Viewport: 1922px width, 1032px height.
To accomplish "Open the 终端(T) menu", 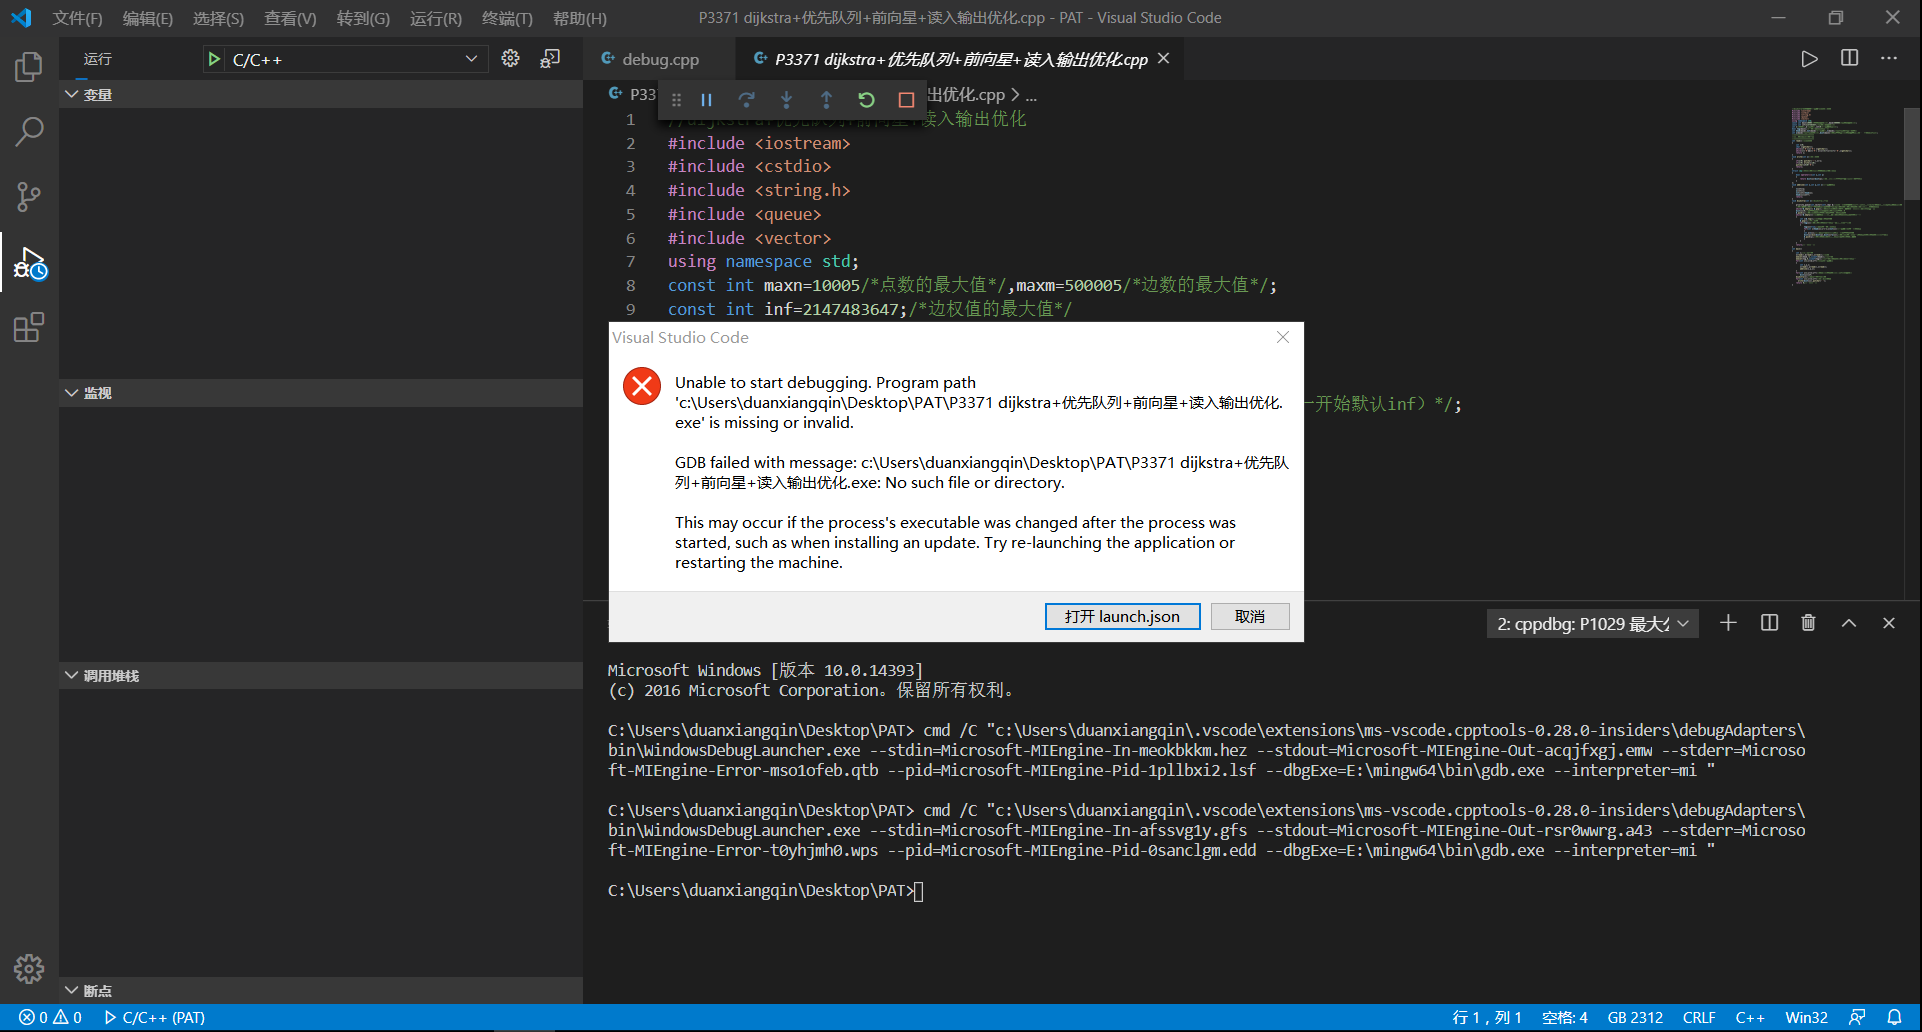I will point(507,18).
